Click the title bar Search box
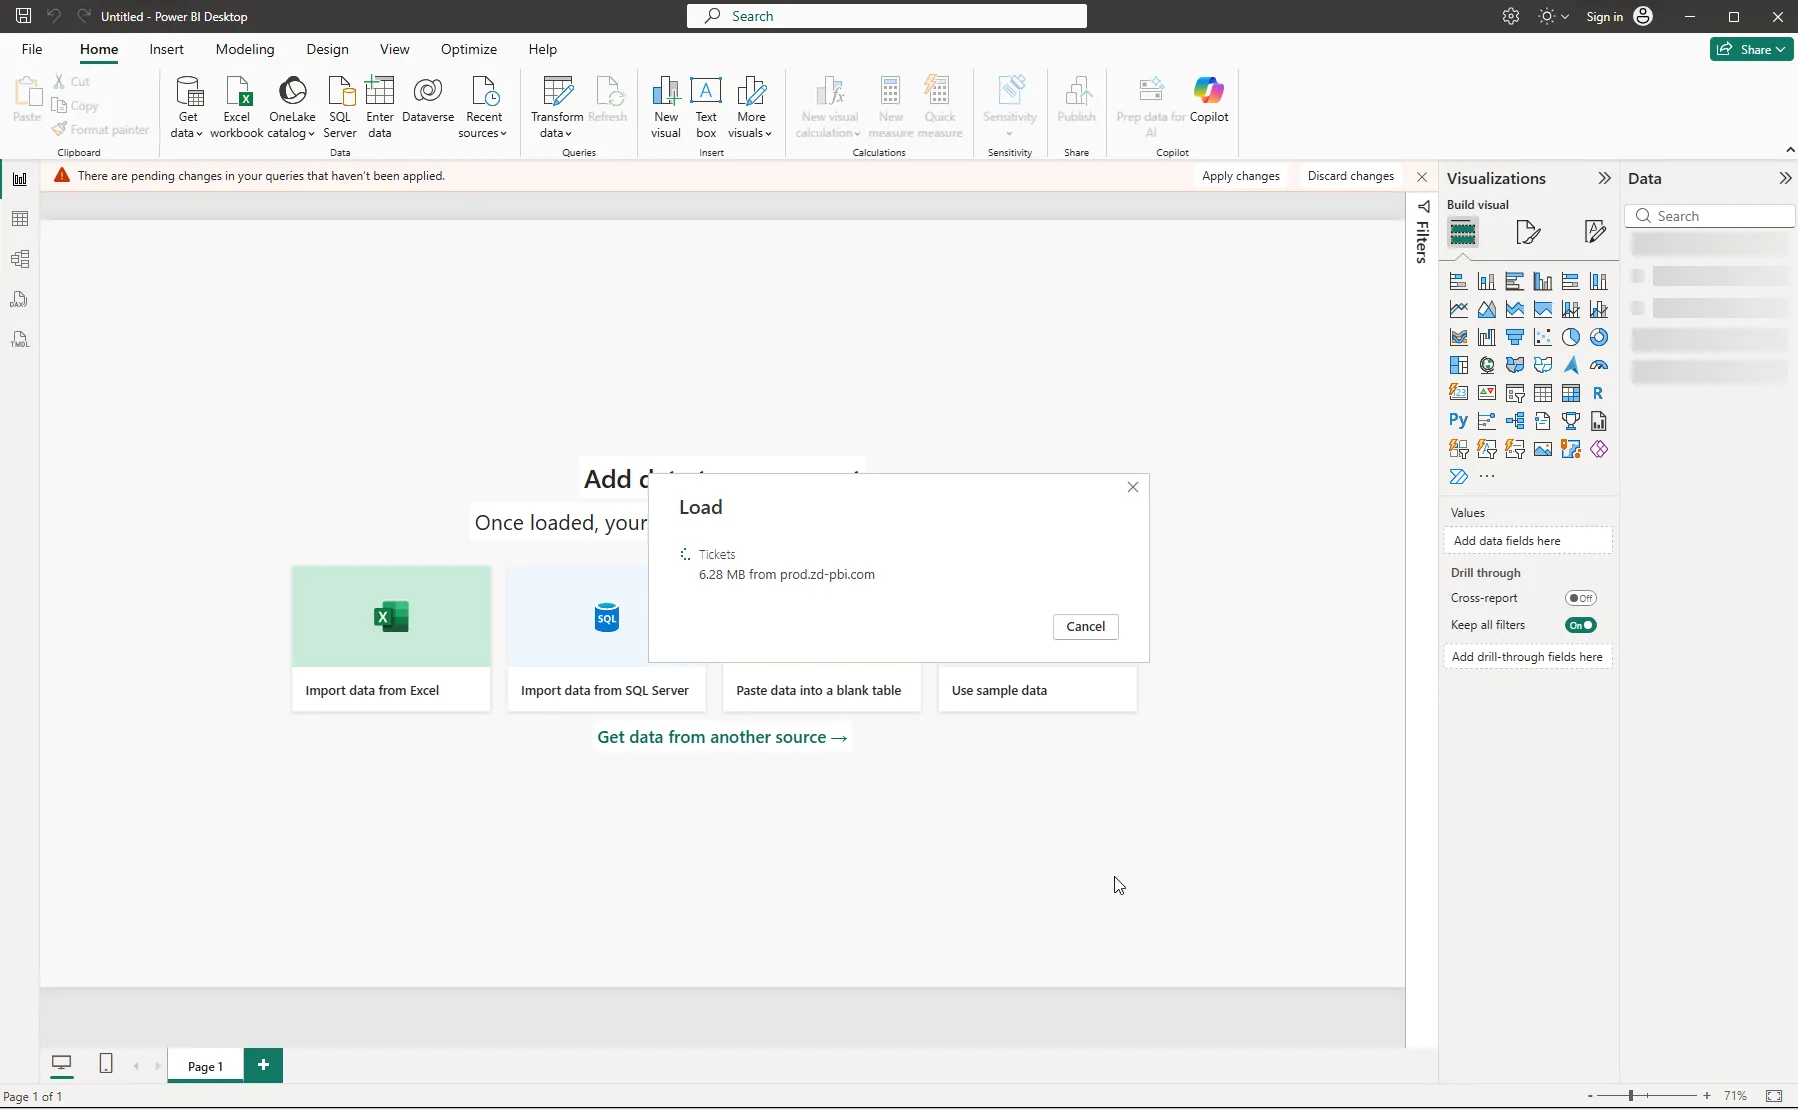Viewport: 1798px width, 1110px height. [x=887, y=16]
